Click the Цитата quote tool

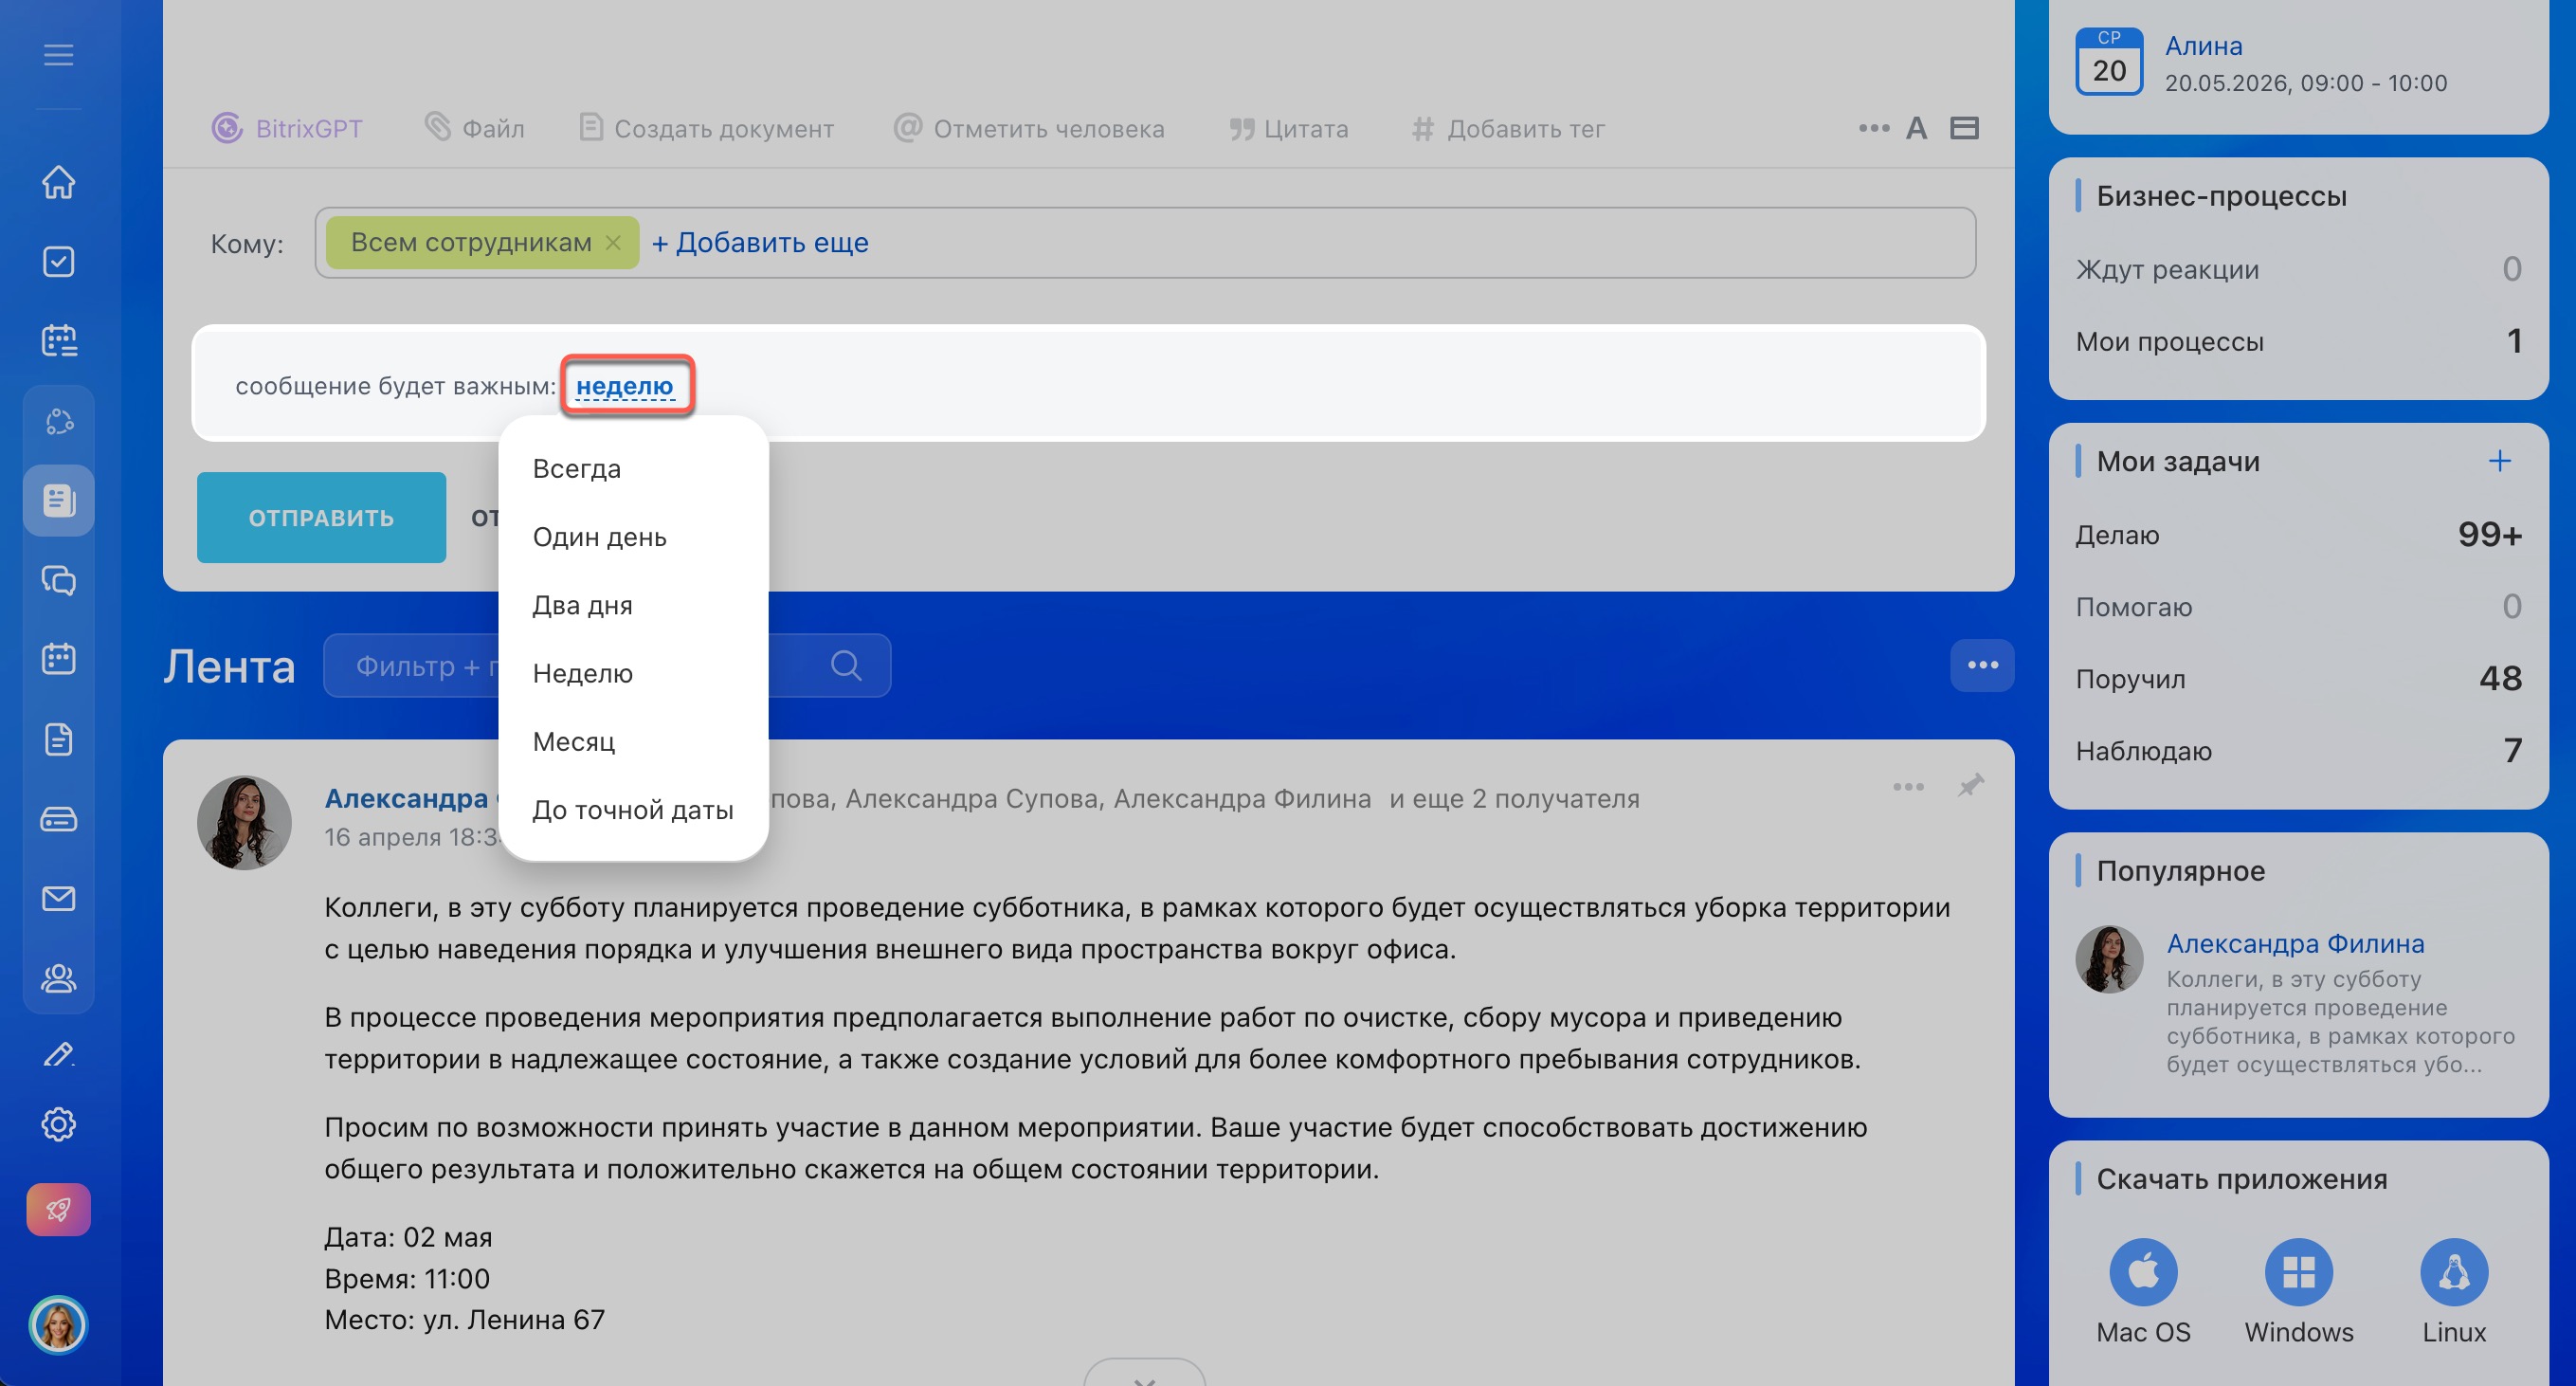click(x=1288, y=129)
